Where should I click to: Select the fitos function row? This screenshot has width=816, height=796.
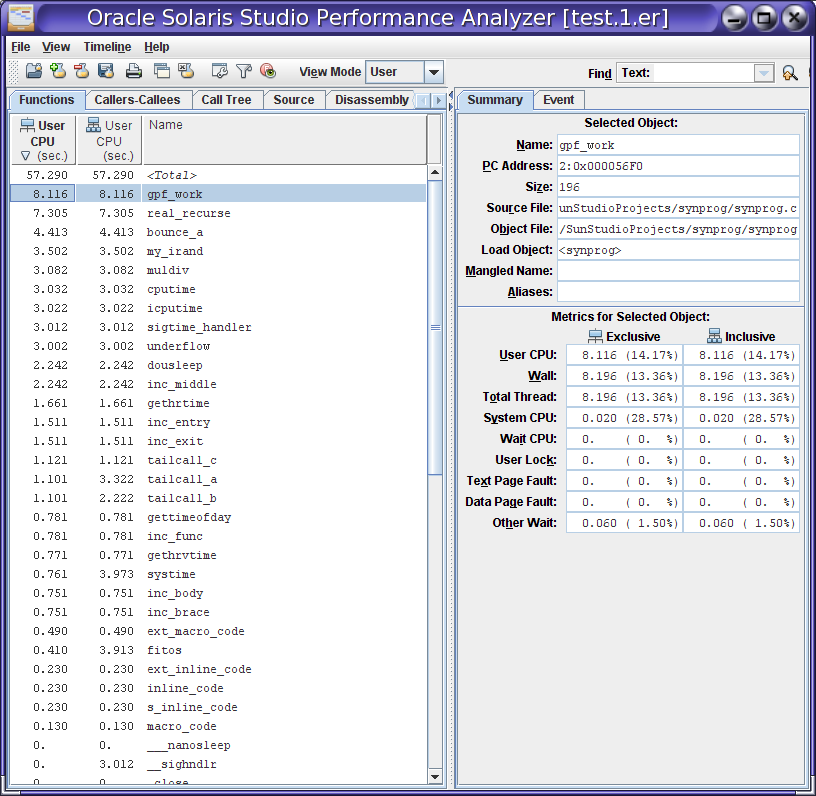218,650
